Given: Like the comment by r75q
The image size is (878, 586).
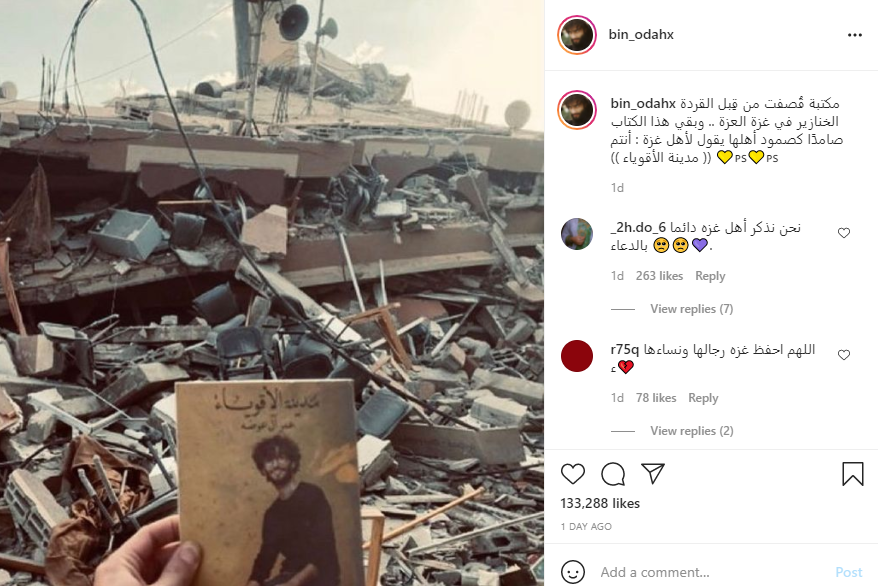Looking at the screenshot, I should point(844,355).
